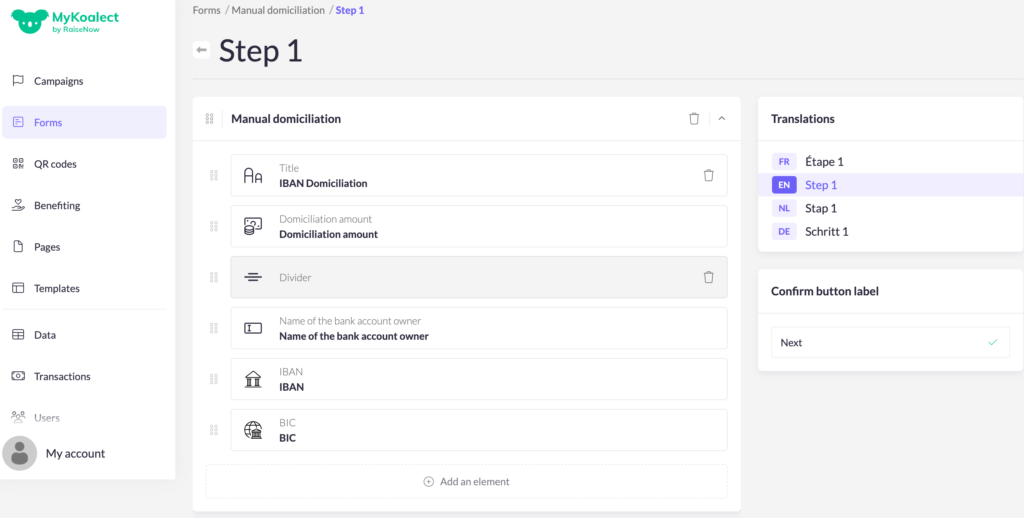Viewport: 1024px width, 518px height.
Task: Click the back arrow beside Step 1 heading
Action: coord(202,50)
